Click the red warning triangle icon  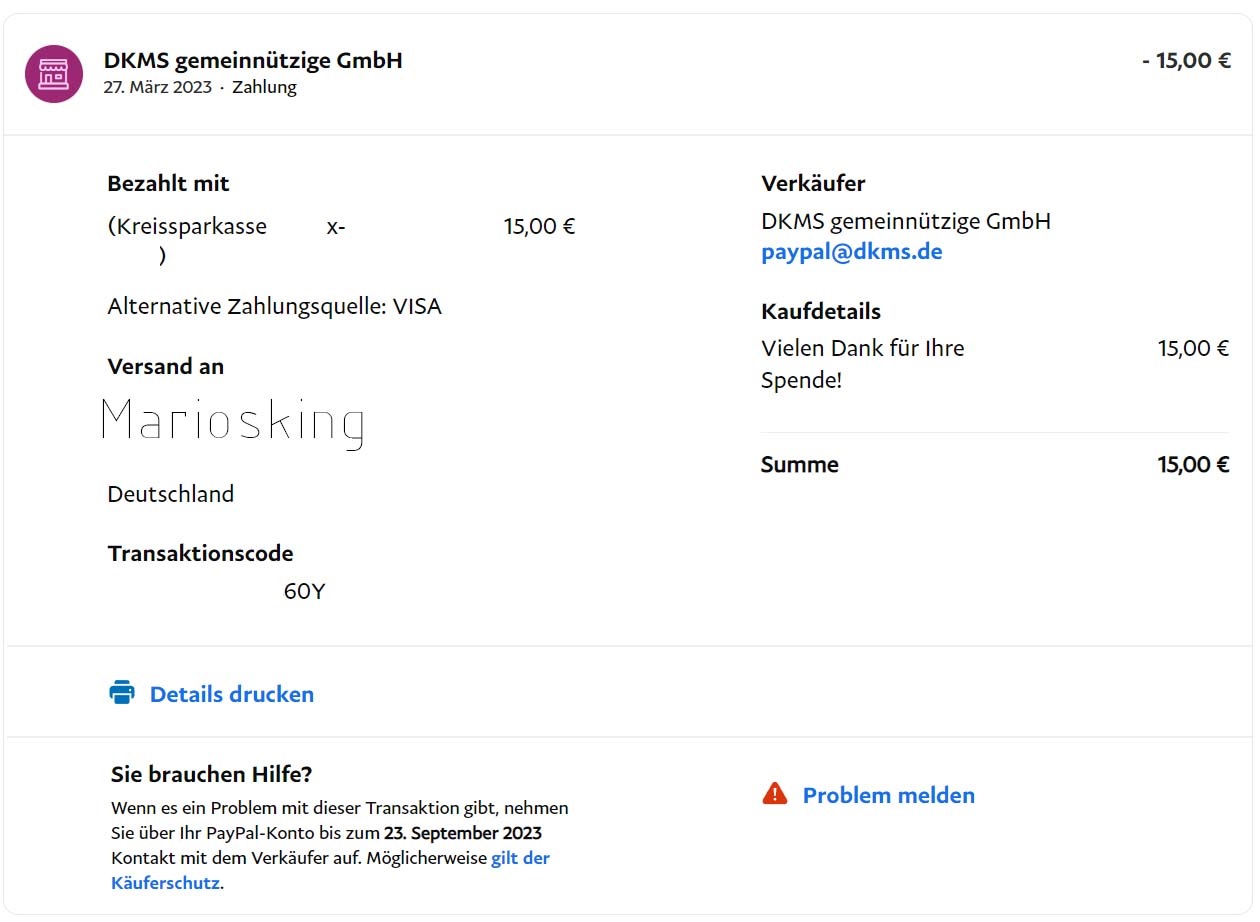775,794
